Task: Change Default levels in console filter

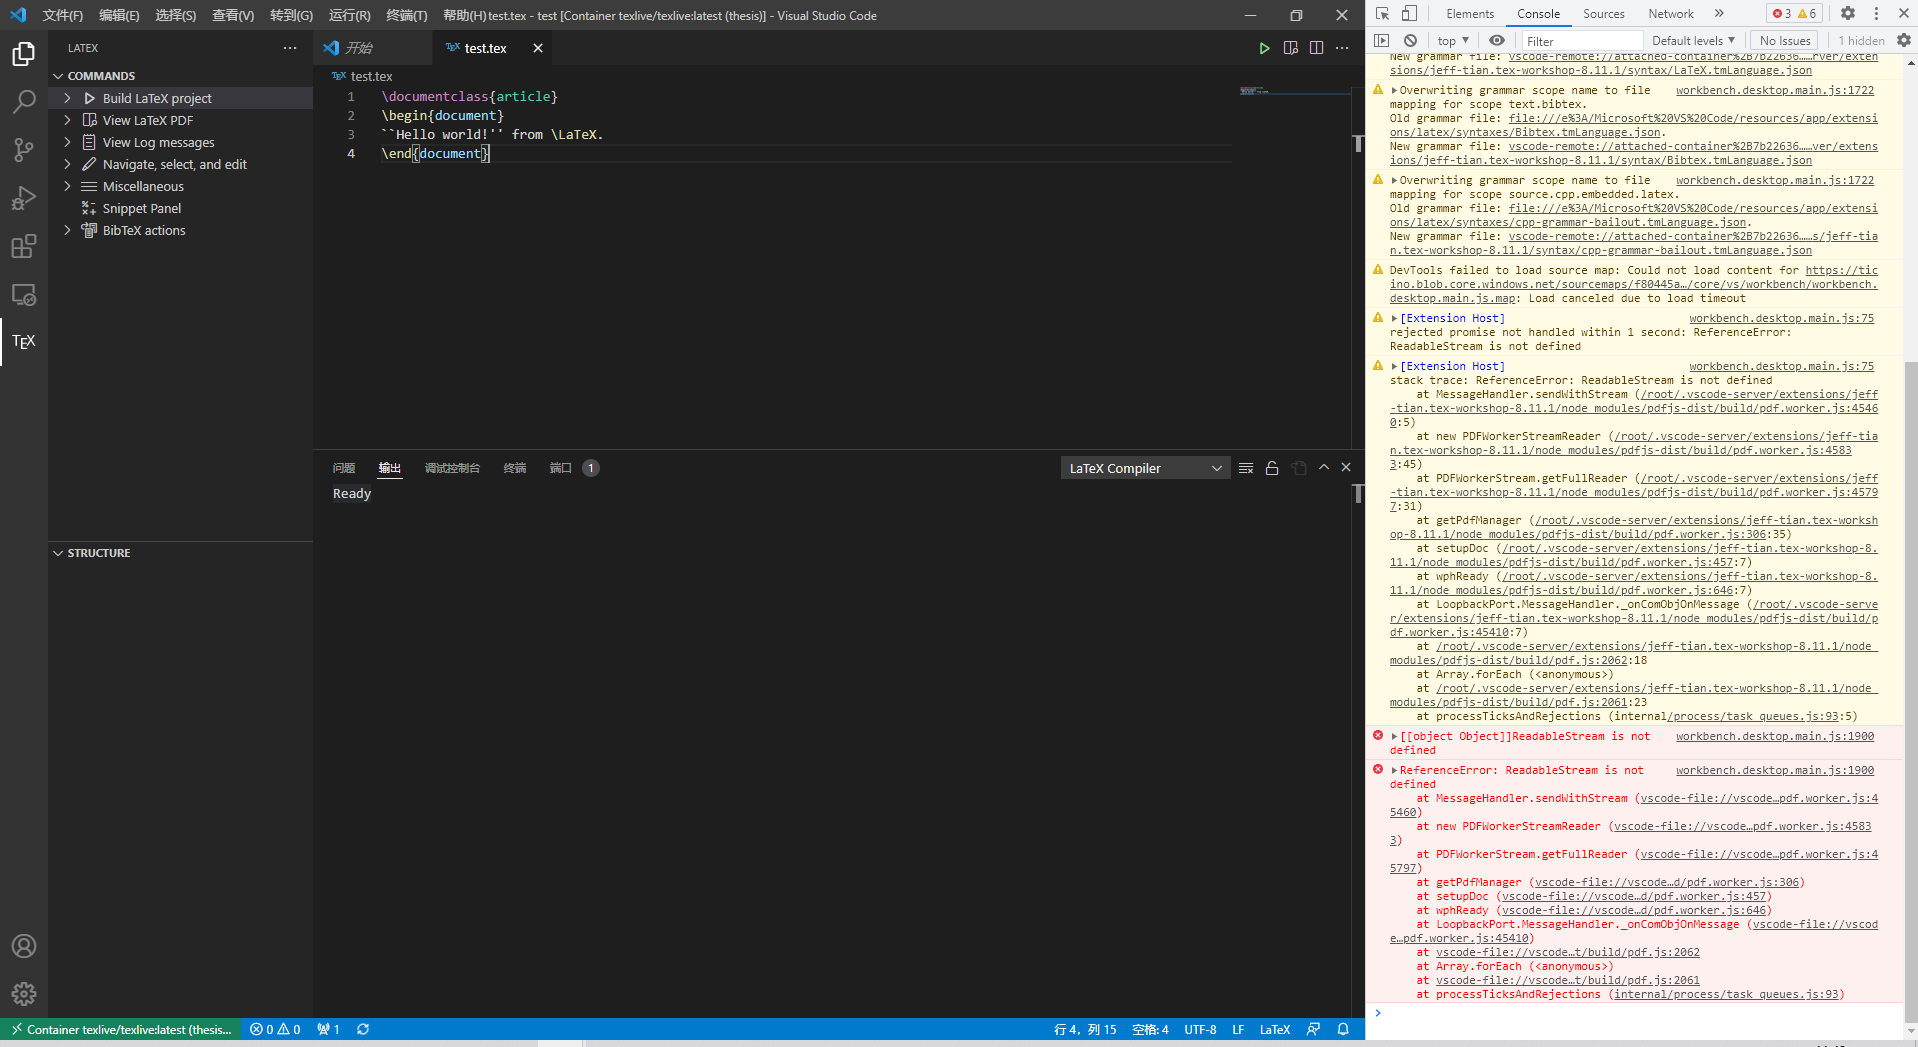Action: coord(1692,40)
